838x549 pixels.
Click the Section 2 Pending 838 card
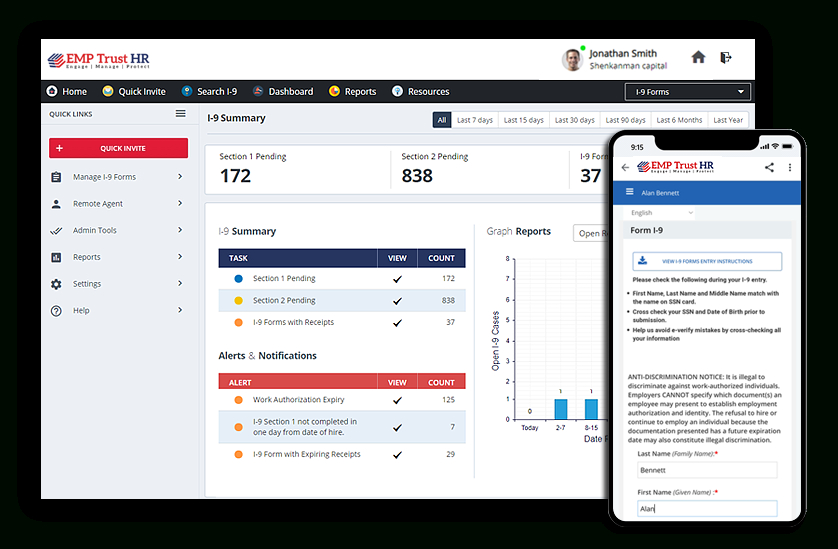[480, 169]
